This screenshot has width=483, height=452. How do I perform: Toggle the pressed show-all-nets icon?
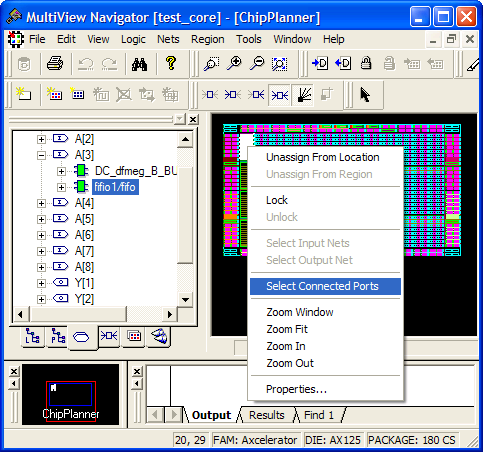tap(280, 95)
